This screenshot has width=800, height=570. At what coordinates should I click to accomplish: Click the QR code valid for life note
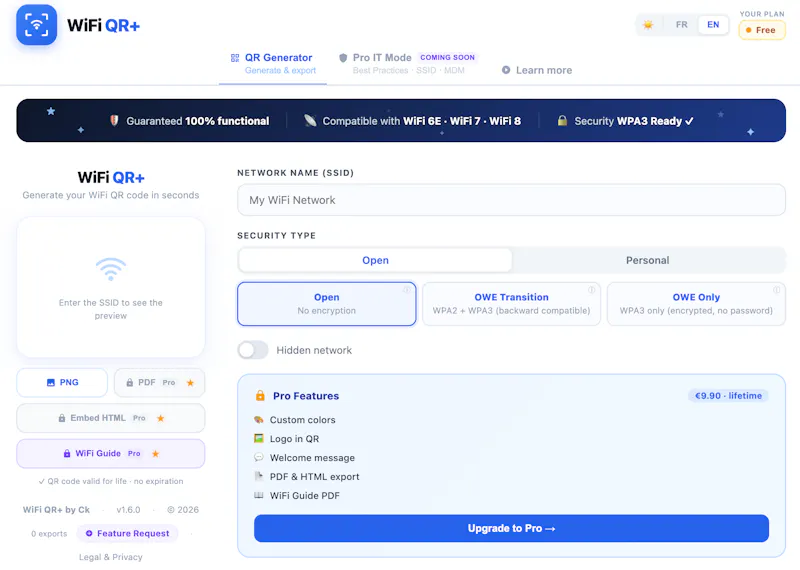click(x=111, y=481)
